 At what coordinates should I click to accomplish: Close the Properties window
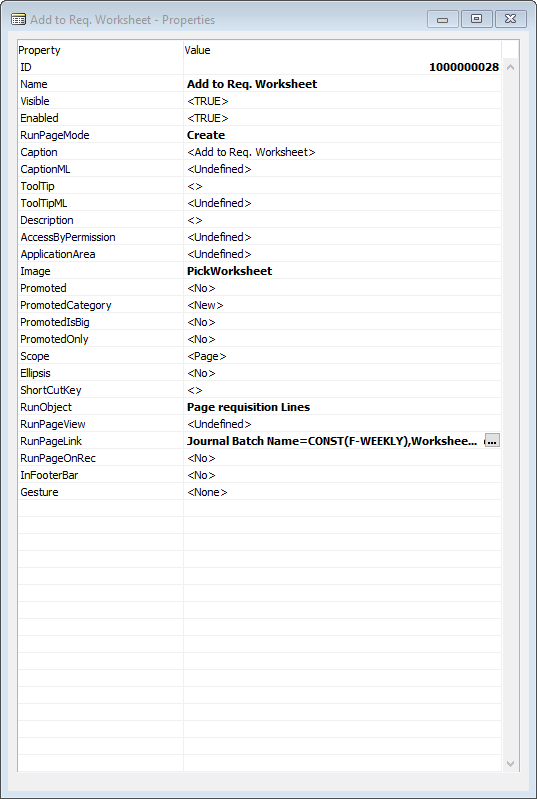click(x=511, y=19)
